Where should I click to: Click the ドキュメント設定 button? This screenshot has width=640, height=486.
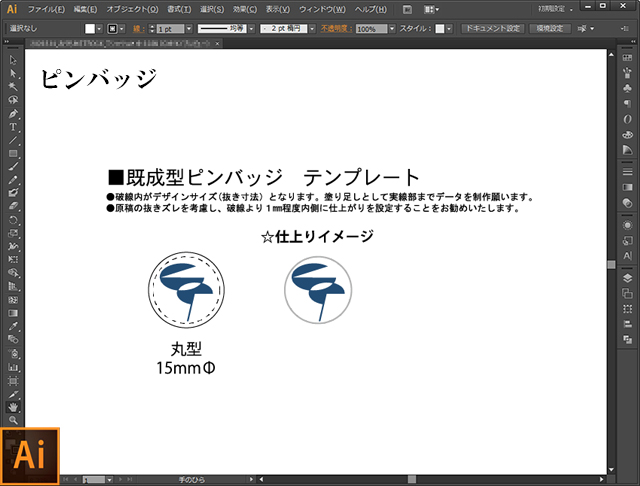[x=493, y=29]
